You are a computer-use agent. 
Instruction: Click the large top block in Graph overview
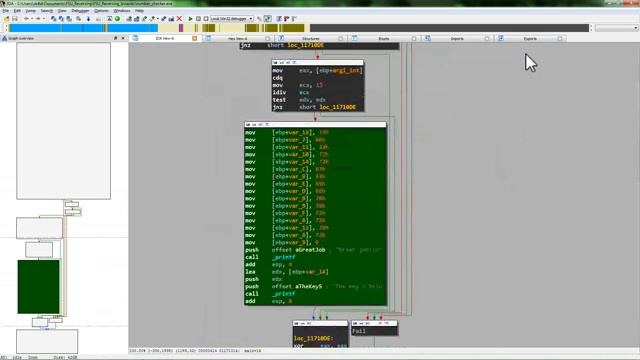coord(63,121)
